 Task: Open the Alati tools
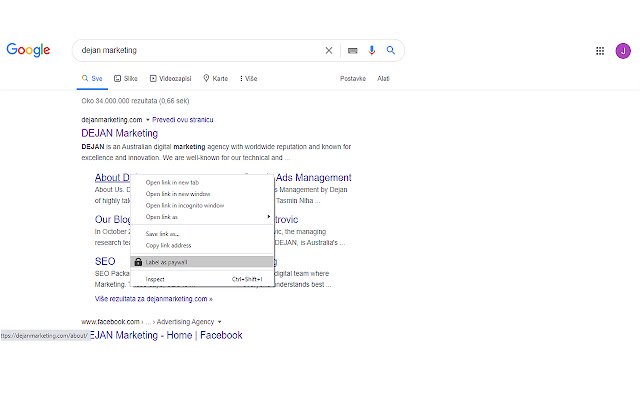click(x=383, y=78)
